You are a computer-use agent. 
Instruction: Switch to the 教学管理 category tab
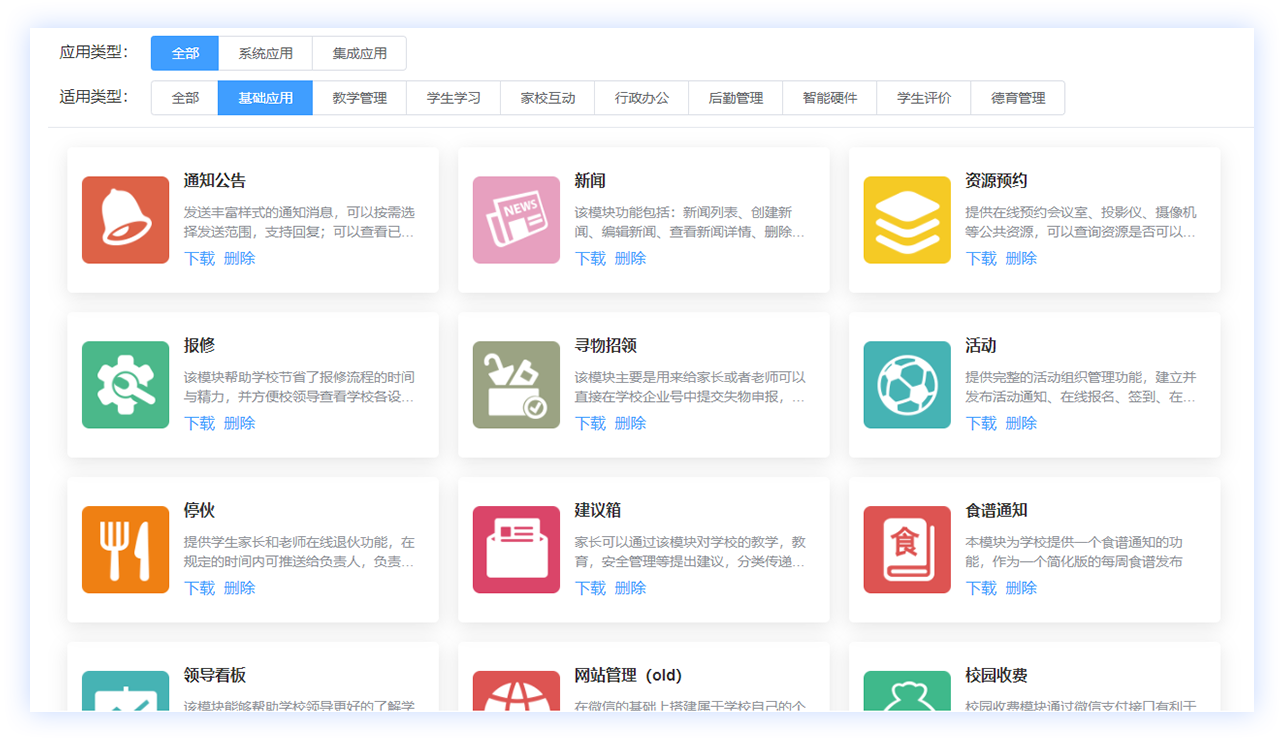pyautogui.click(x=359, y=98)
